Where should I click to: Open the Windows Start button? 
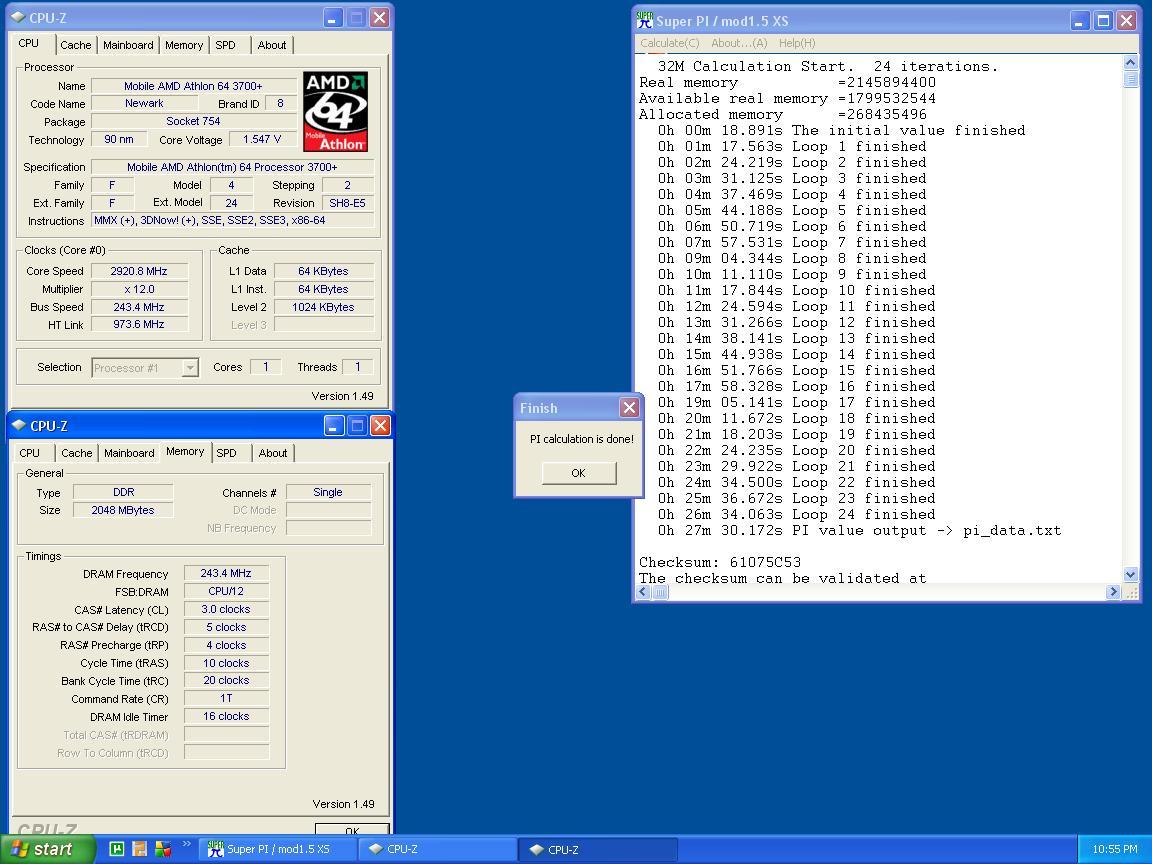coord(48,849)
